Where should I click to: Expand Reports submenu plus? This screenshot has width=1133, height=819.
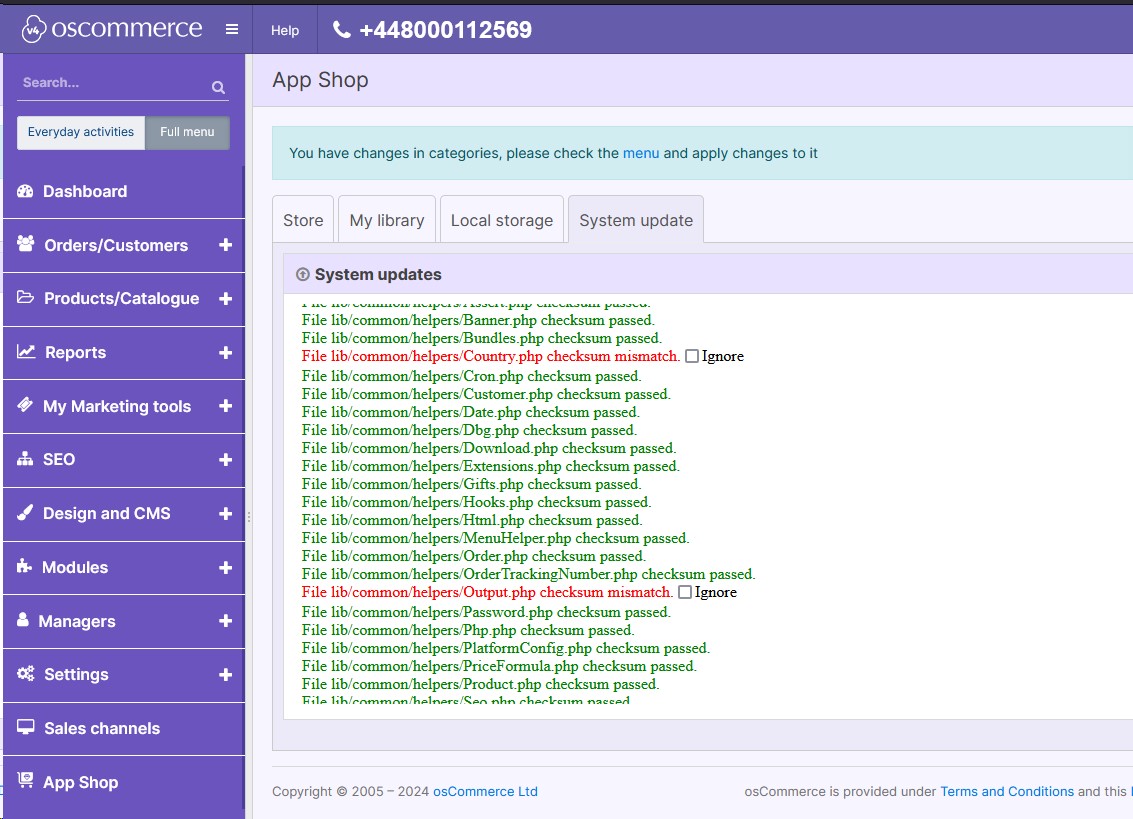pos(225,353)
